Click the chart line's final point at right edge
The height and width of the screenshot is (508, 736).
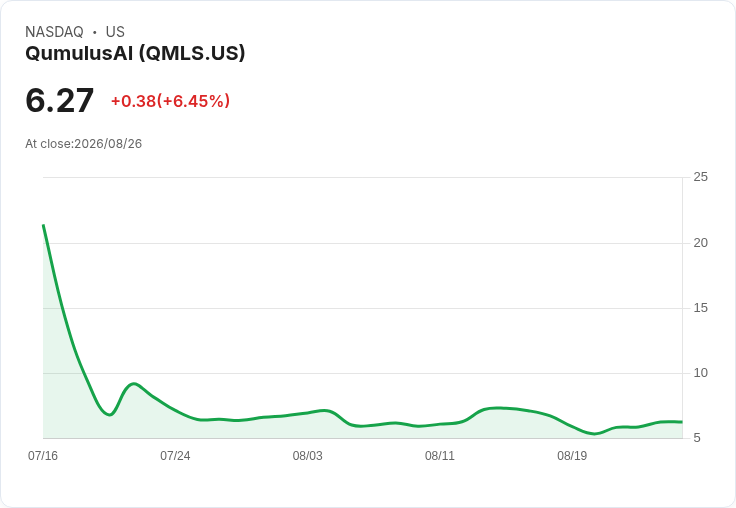pos(682,422)
